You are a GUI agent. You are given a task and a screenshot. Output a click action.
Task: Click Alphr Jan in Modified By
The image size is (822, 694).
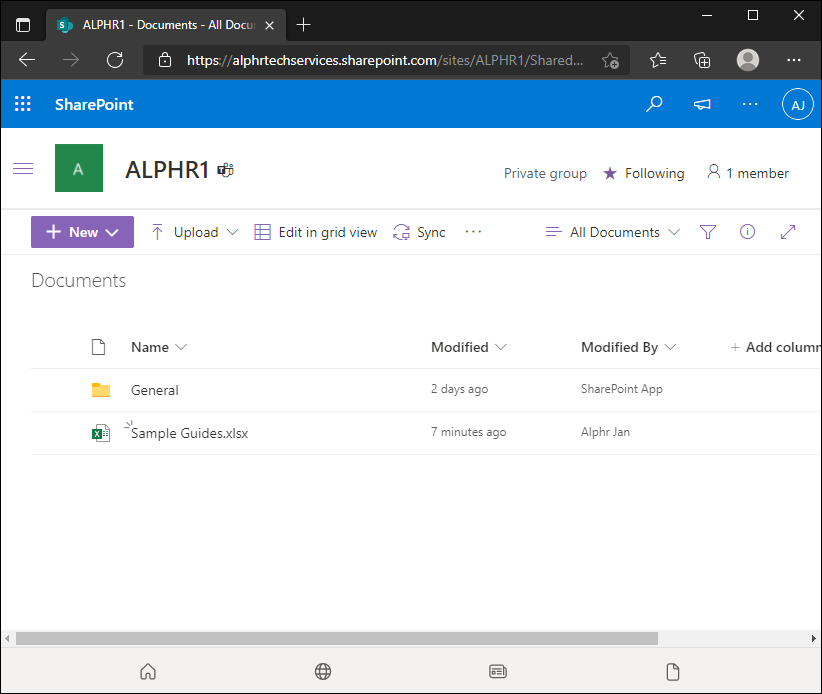coord(605,432)
